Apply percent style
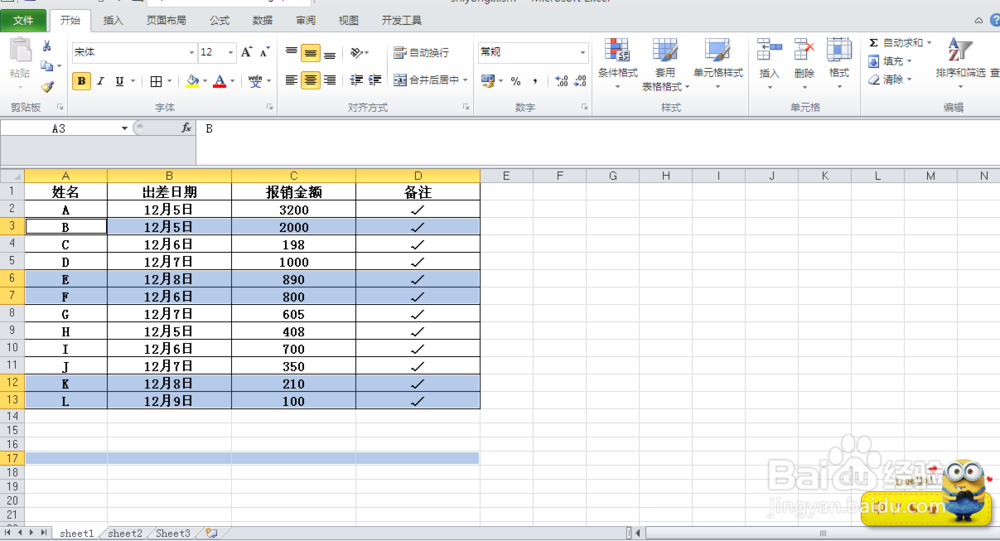The height and width of the screenshot is (541, 1000). coord(515,81)
